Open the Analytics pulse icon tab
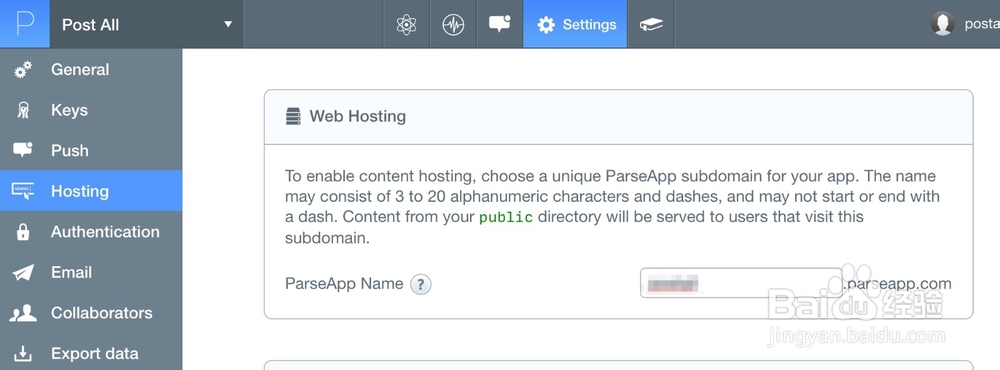This screenshot has width=1000, height=370. (x=453, y=24)
